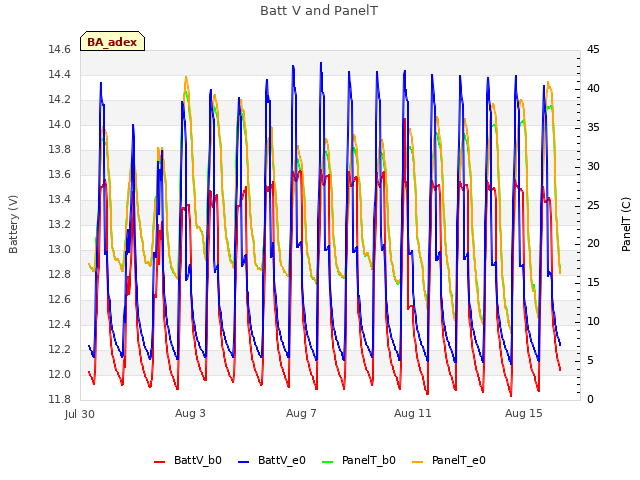Click the green PanelT_b0 legend swatch

[327, 462]
